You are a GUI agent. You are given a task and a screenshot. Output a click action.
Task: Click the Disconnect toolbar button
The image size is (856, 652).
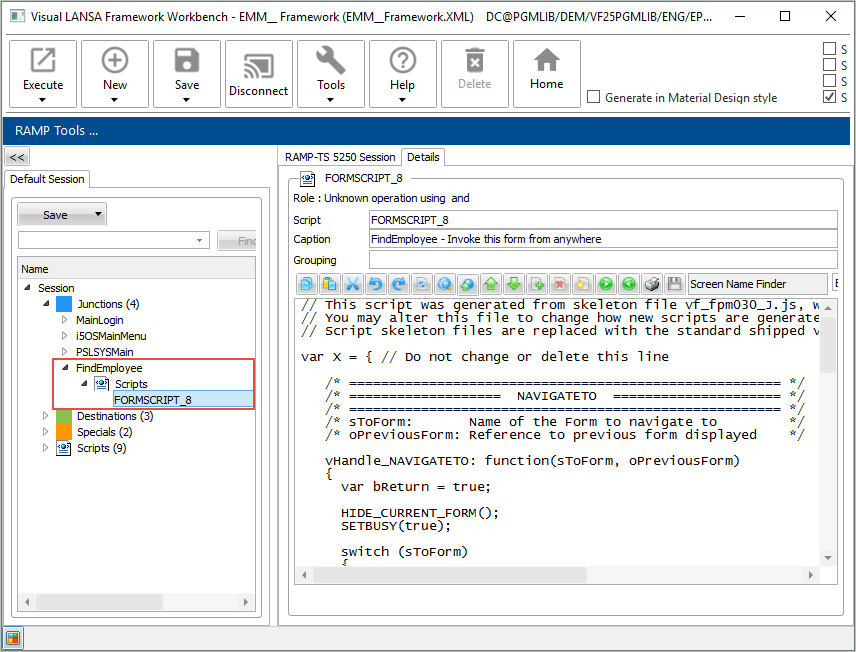point(258,74)
